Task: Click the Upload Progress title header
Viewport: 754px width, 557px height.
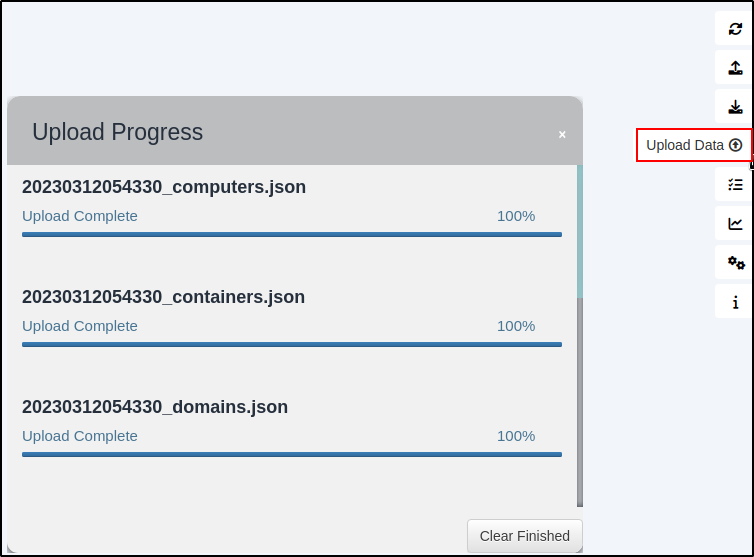Action: tap(117, 132)
